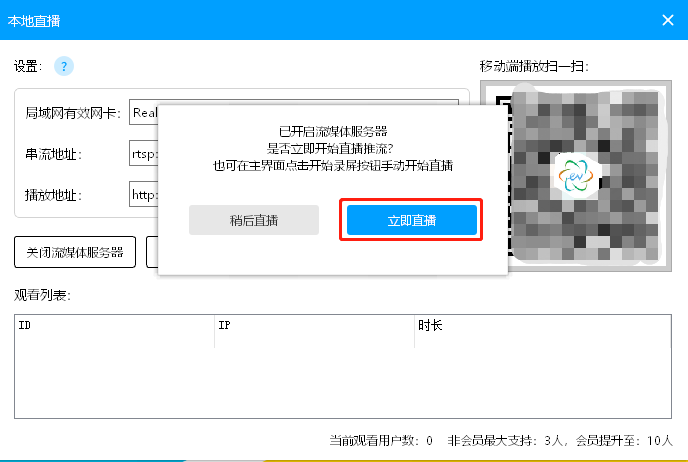Image resolution: width=688 pixels, height=462 pixels.
Task: Click the EV logo in the QR code
Action: (575, 177)
